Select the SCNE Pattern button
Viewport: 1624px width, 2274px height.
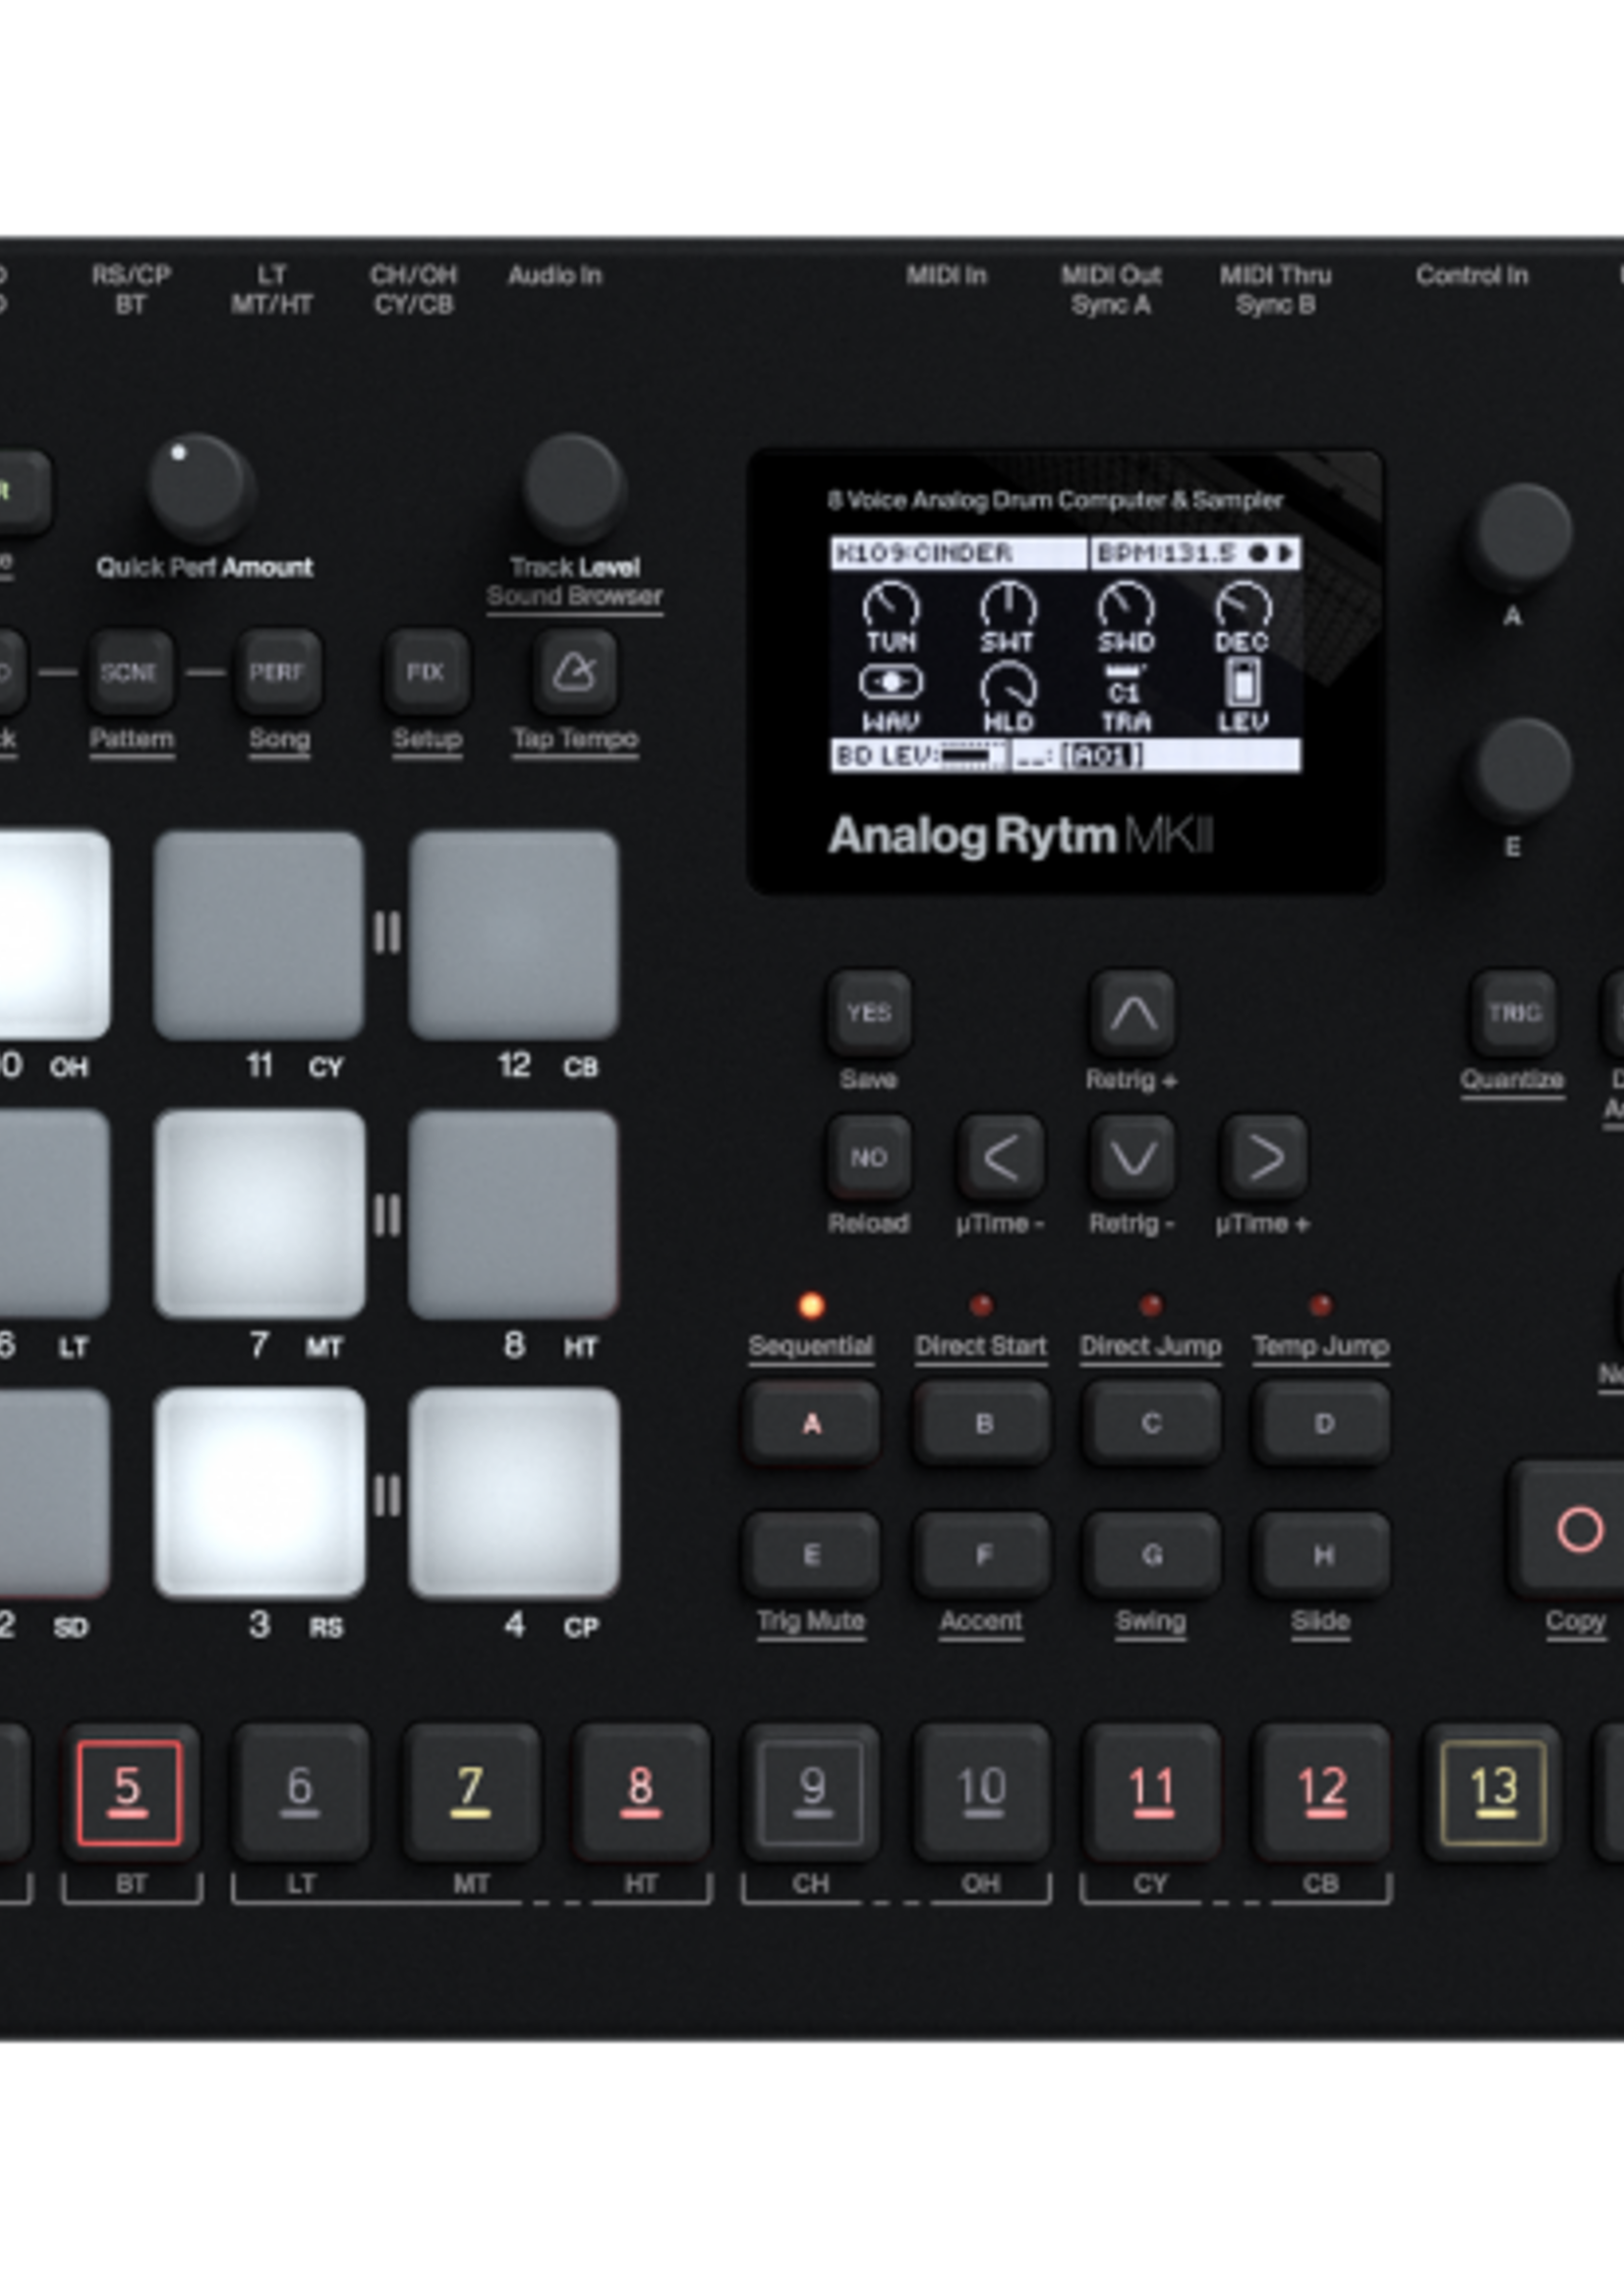(x=130, y=672)
